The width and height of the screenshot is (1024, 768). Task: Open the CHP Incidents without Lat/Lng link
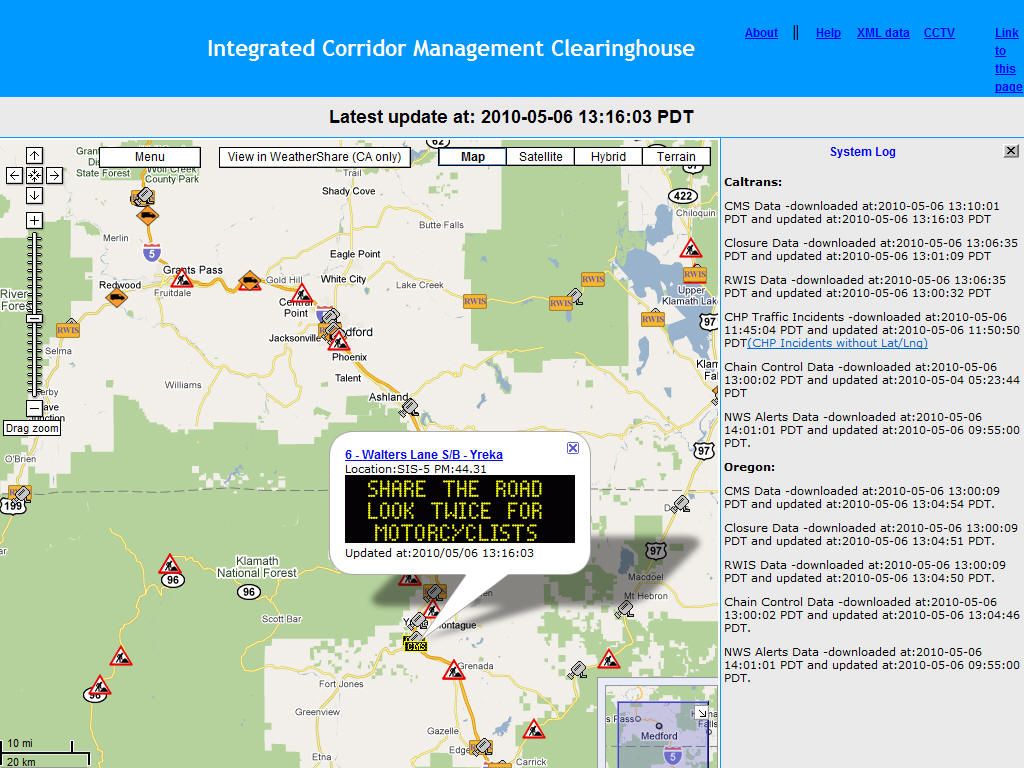(837, 343)
